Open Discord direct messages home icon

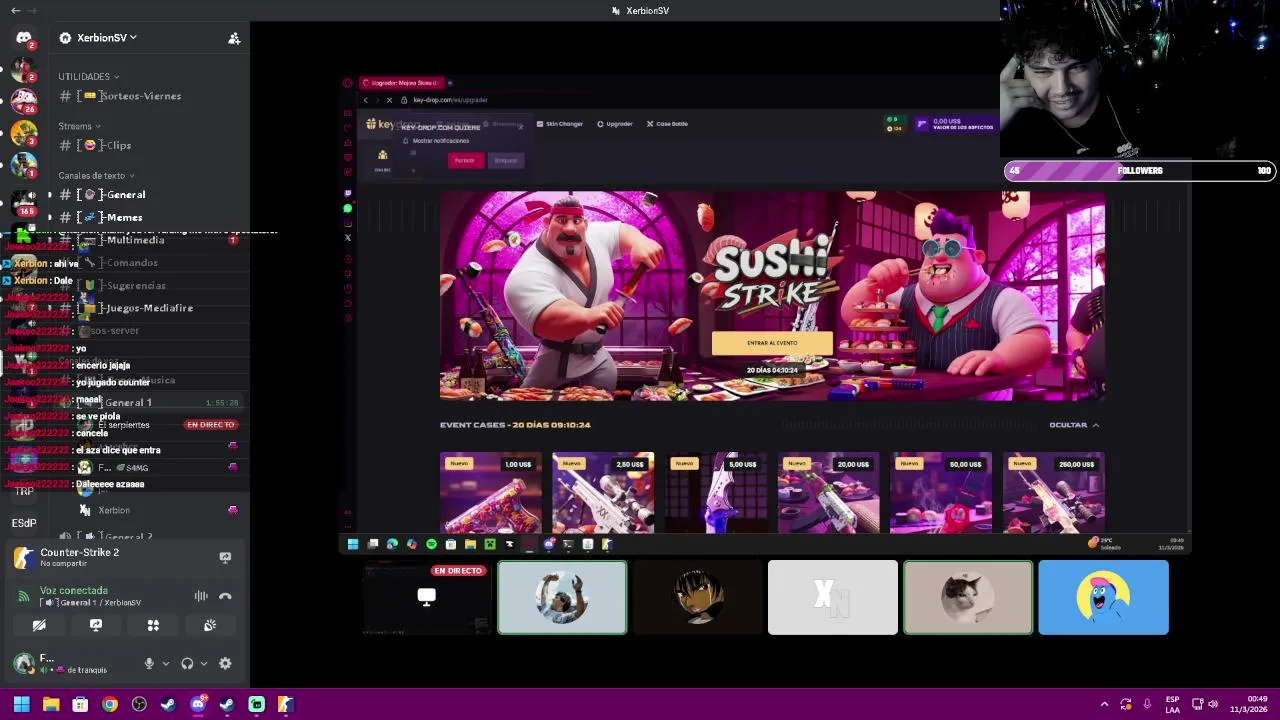point(23,38)
